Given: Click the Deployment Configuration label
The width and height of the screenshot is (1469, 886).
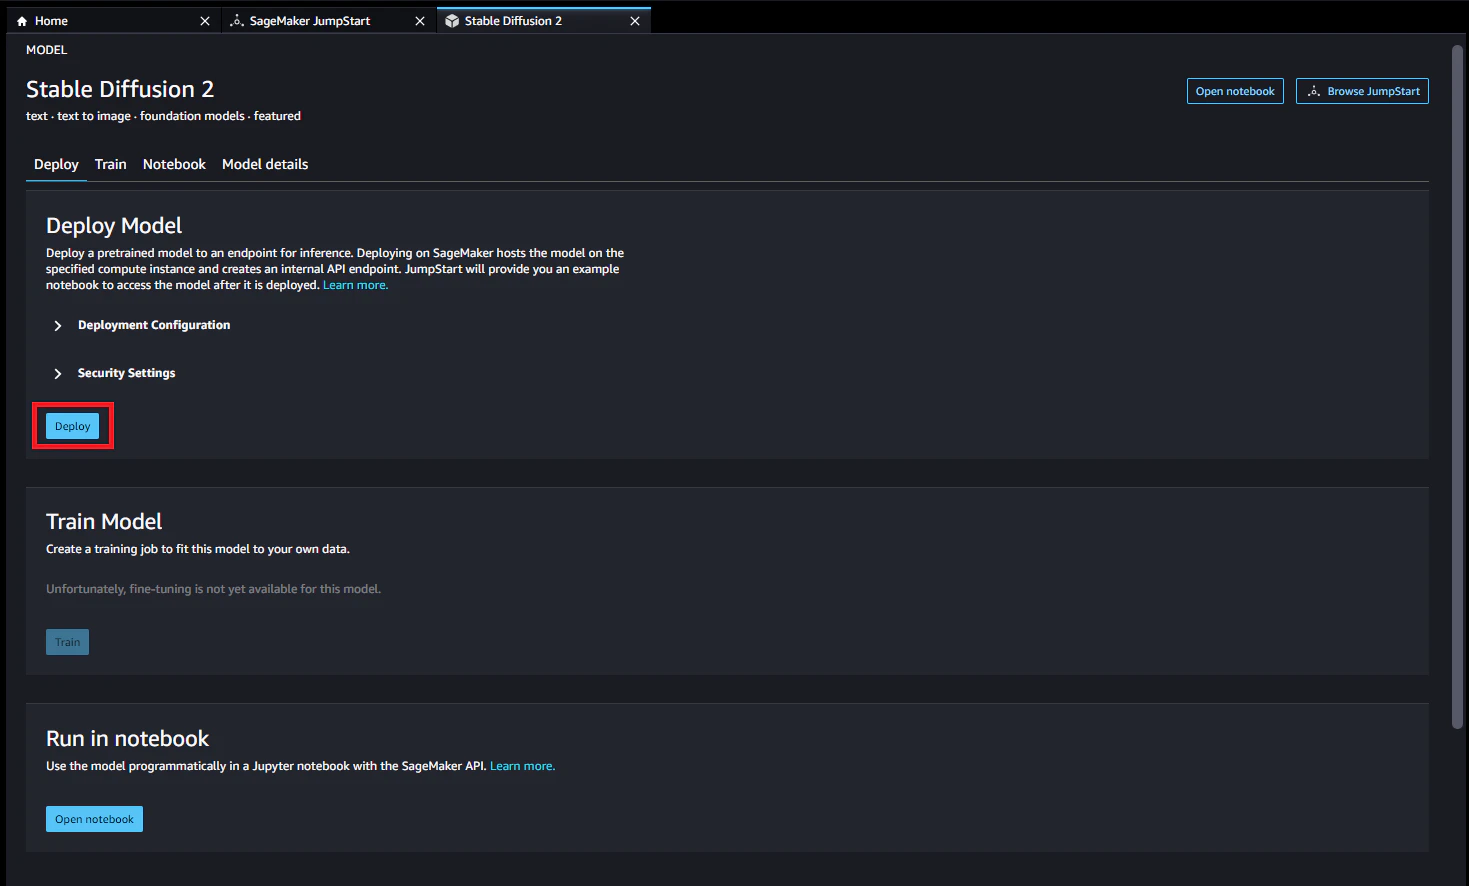Looking at the screenshot, I should 154,325.
